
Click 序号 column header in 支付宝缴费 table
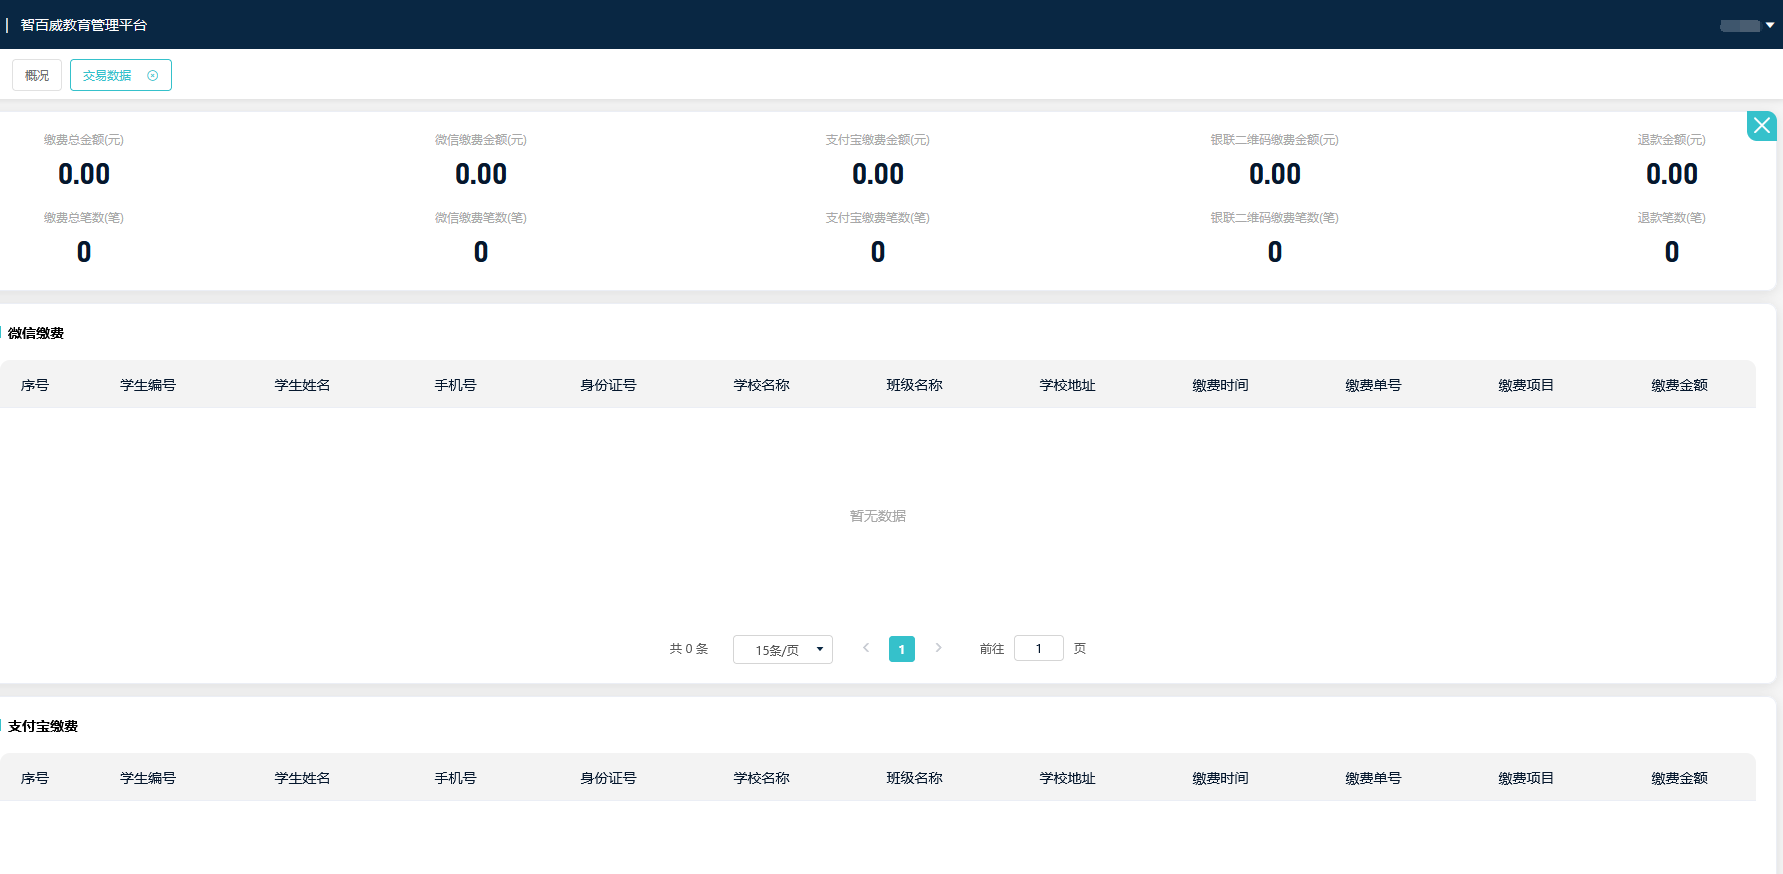click(x=35, y=778)
